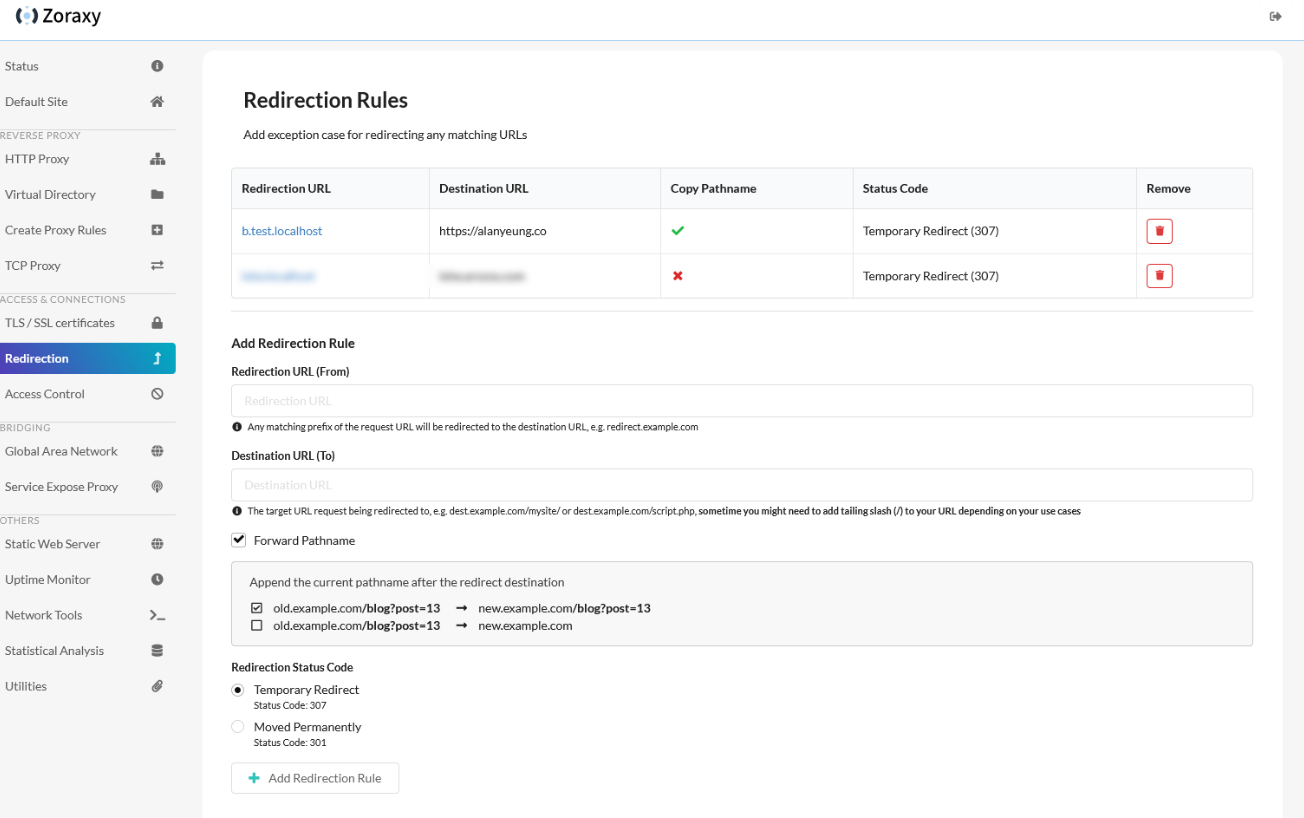The width and height of the screenshot is (1304, 818).
Task: Go to HTTP Proxy section
Action: point(87,159)
